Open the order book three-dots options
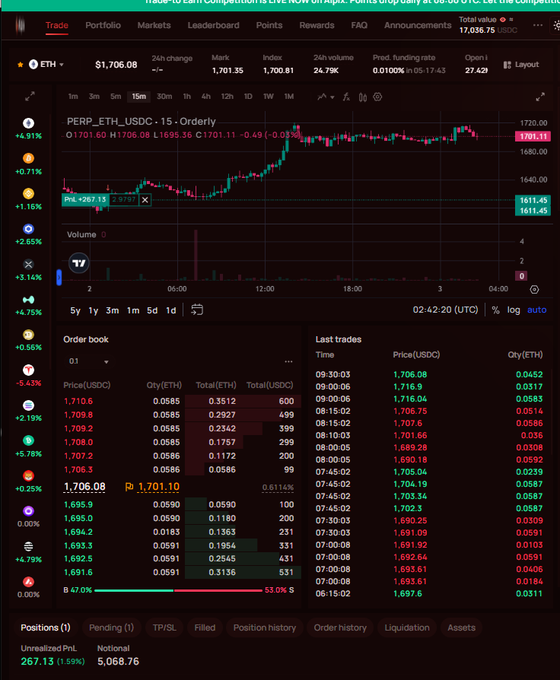The width and height of the screenshot is (560, 680). tap(288, 361)
